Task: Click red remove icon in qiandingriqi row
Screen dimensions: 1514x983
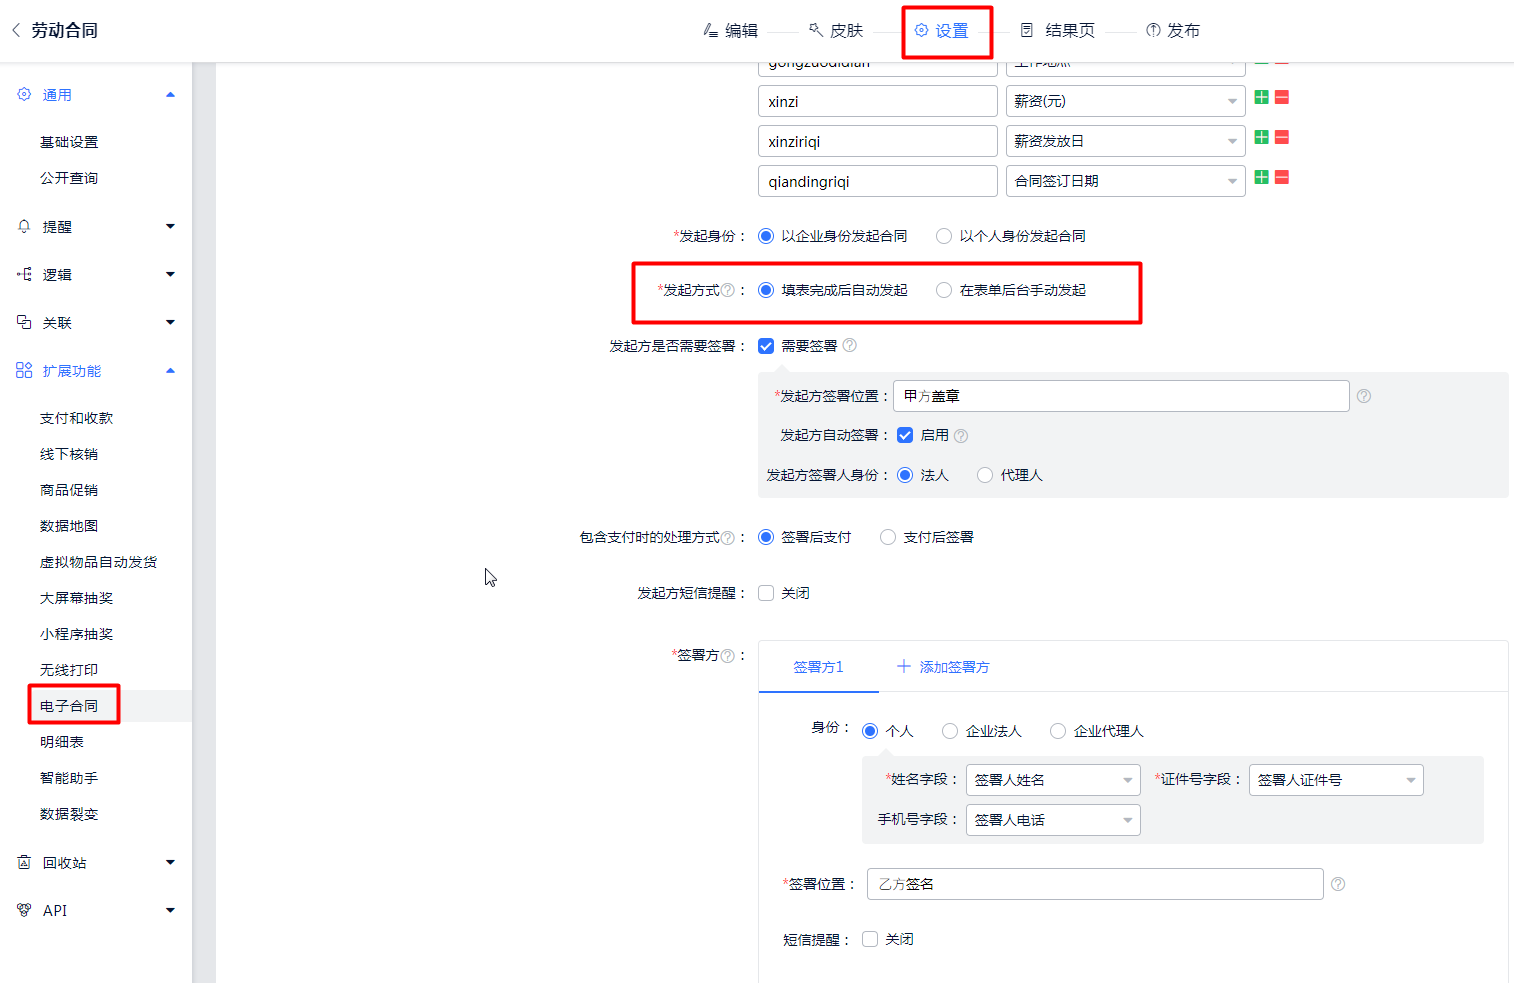Action: (1282, 177)
